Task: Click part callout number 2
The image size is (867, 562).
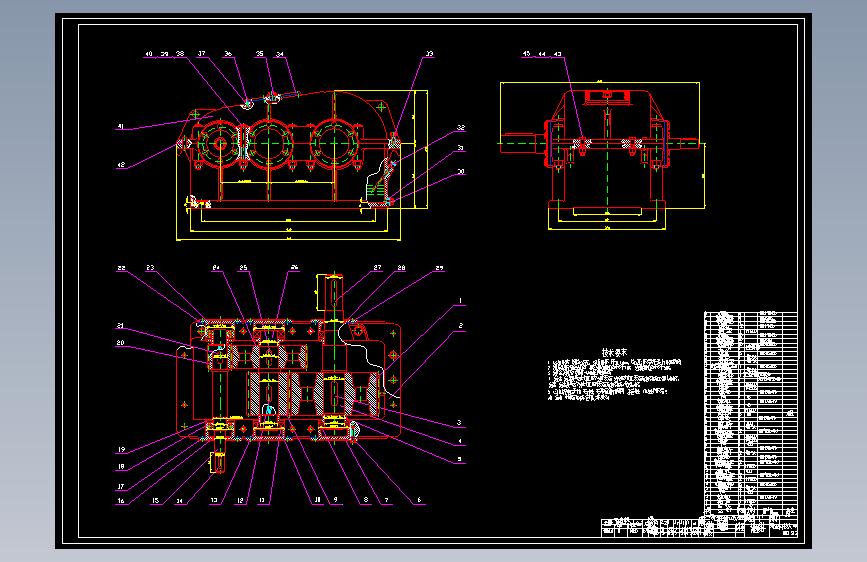Action: coord(460,326)
